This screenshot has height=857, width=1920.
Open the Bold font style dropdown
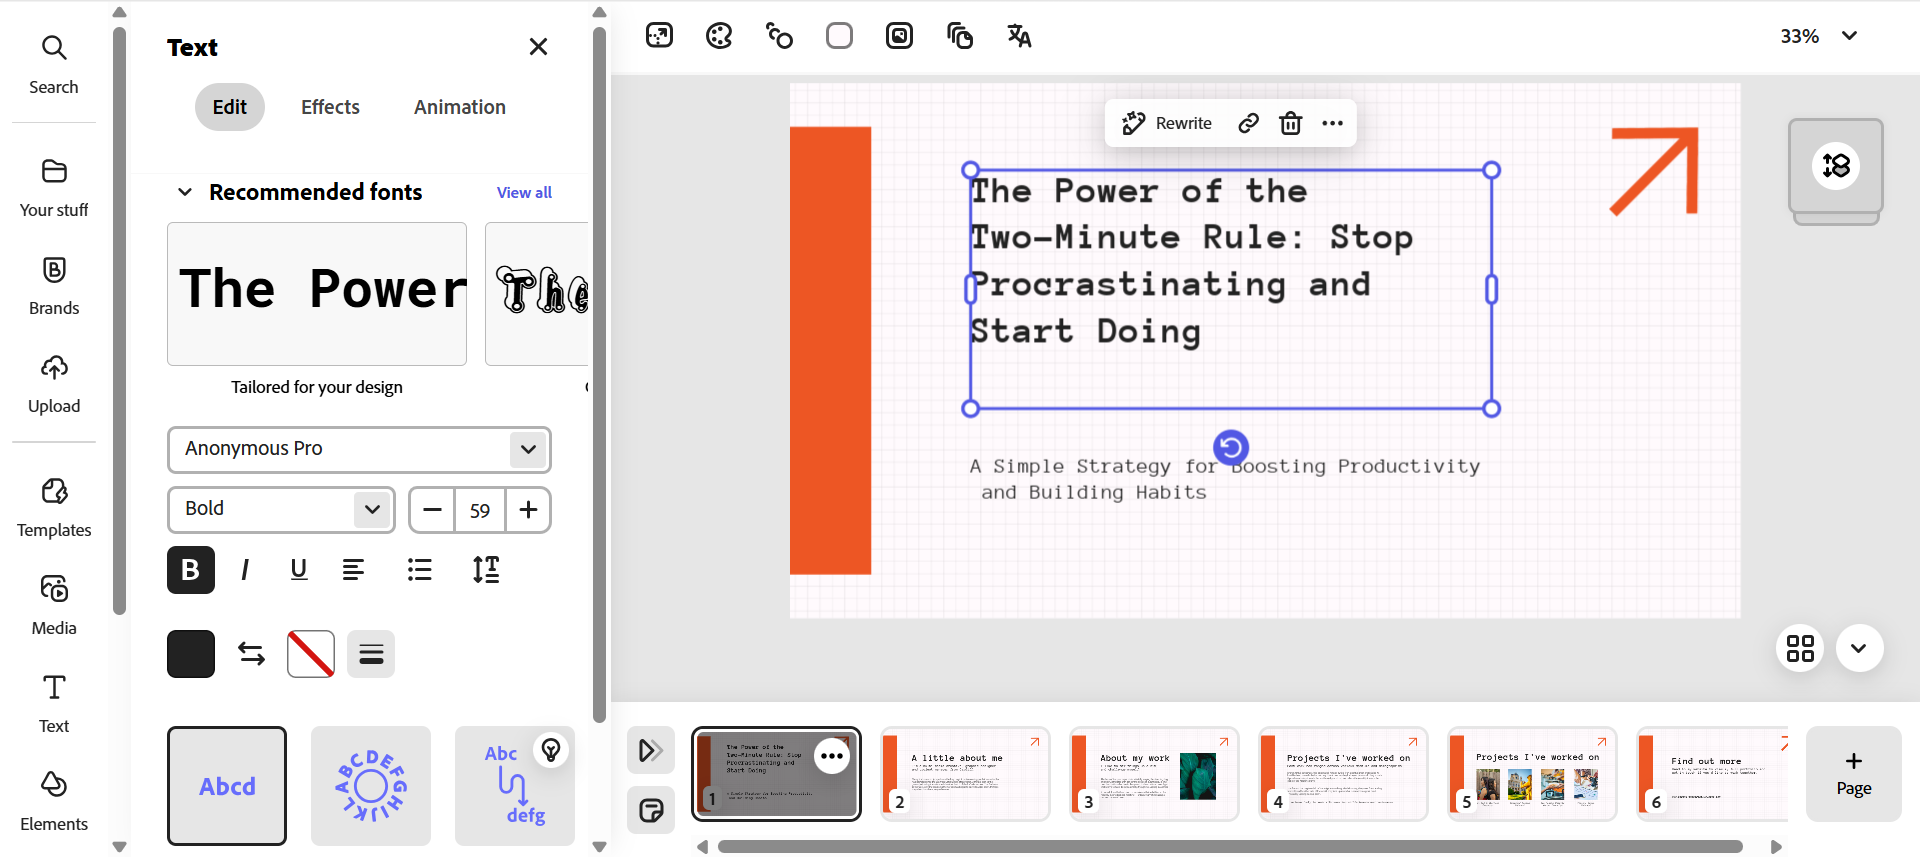[x=281, y=509]
